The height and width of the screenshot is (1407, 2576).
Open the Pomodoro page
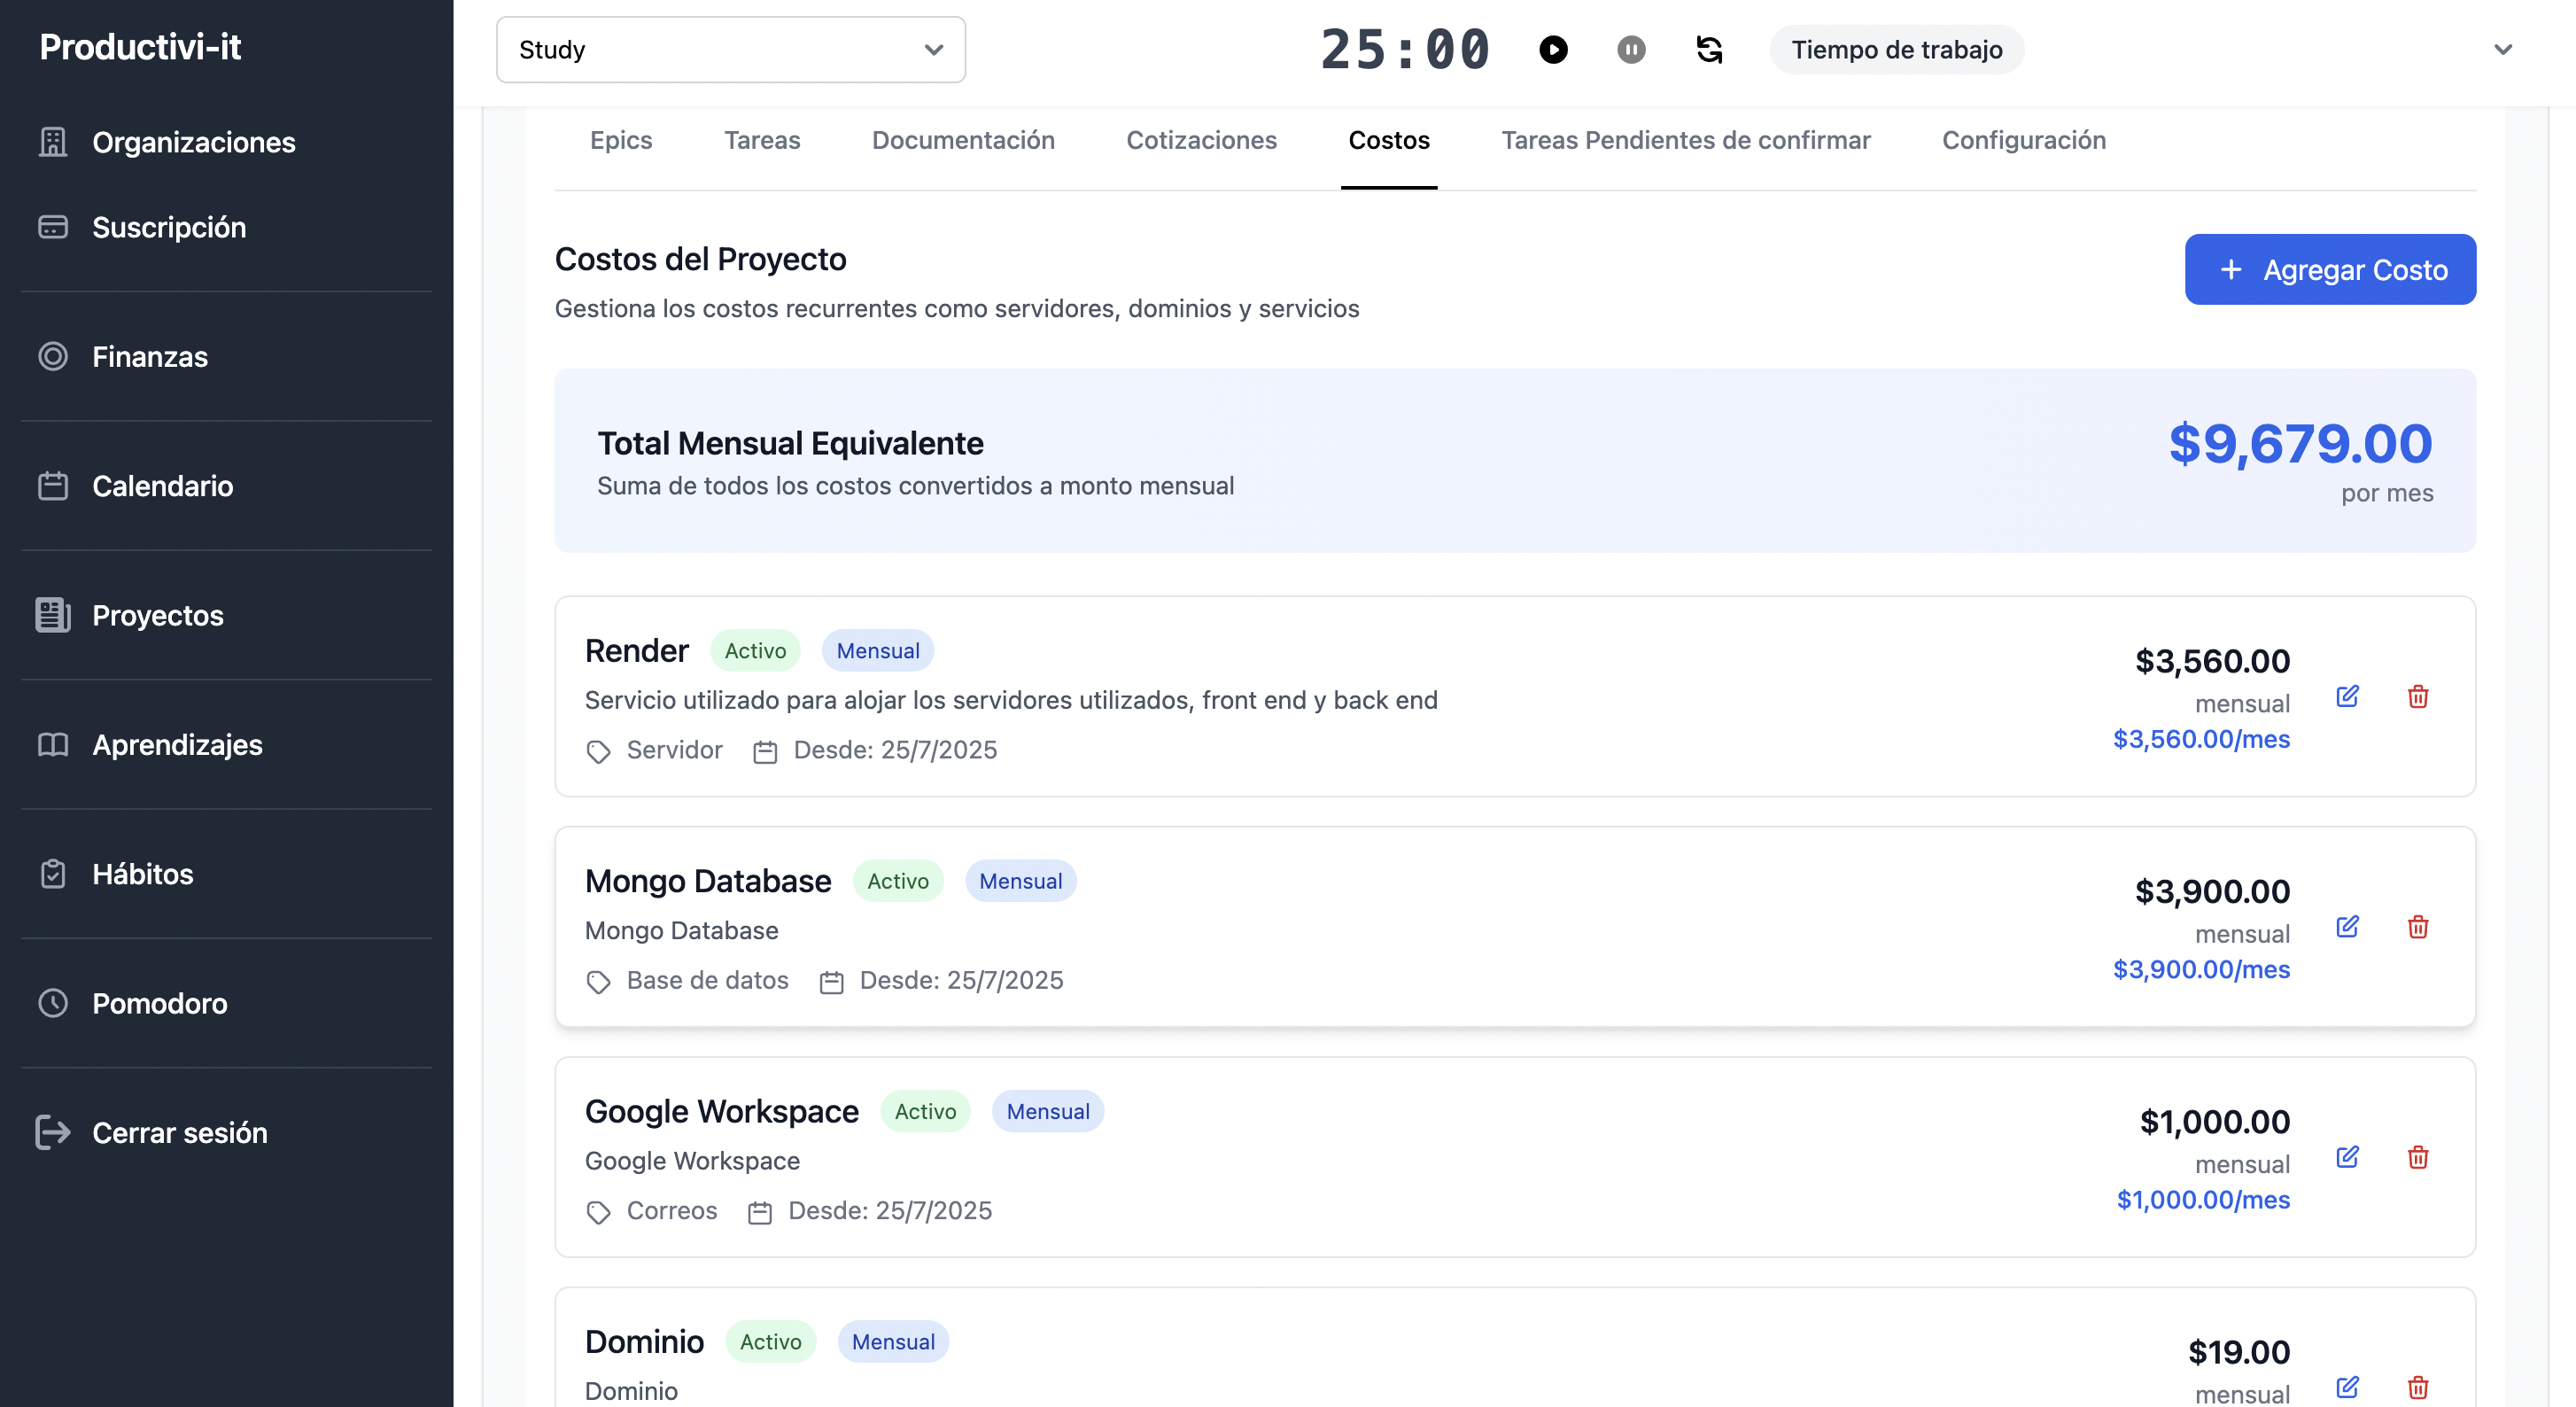point(160,1003)
